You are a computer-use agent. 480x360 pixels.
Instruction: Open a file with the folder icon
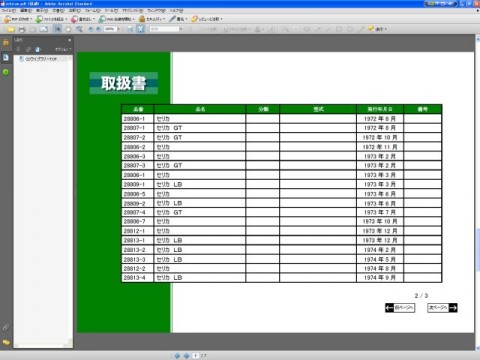[11, 29]
